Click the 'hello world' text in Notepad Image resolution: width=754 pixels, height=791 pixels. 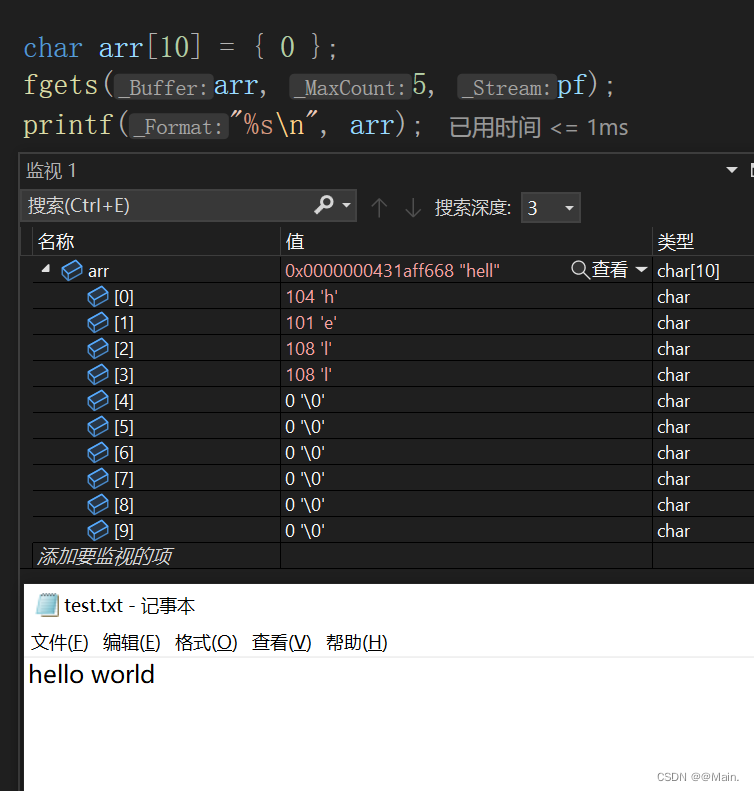[91, 674]
